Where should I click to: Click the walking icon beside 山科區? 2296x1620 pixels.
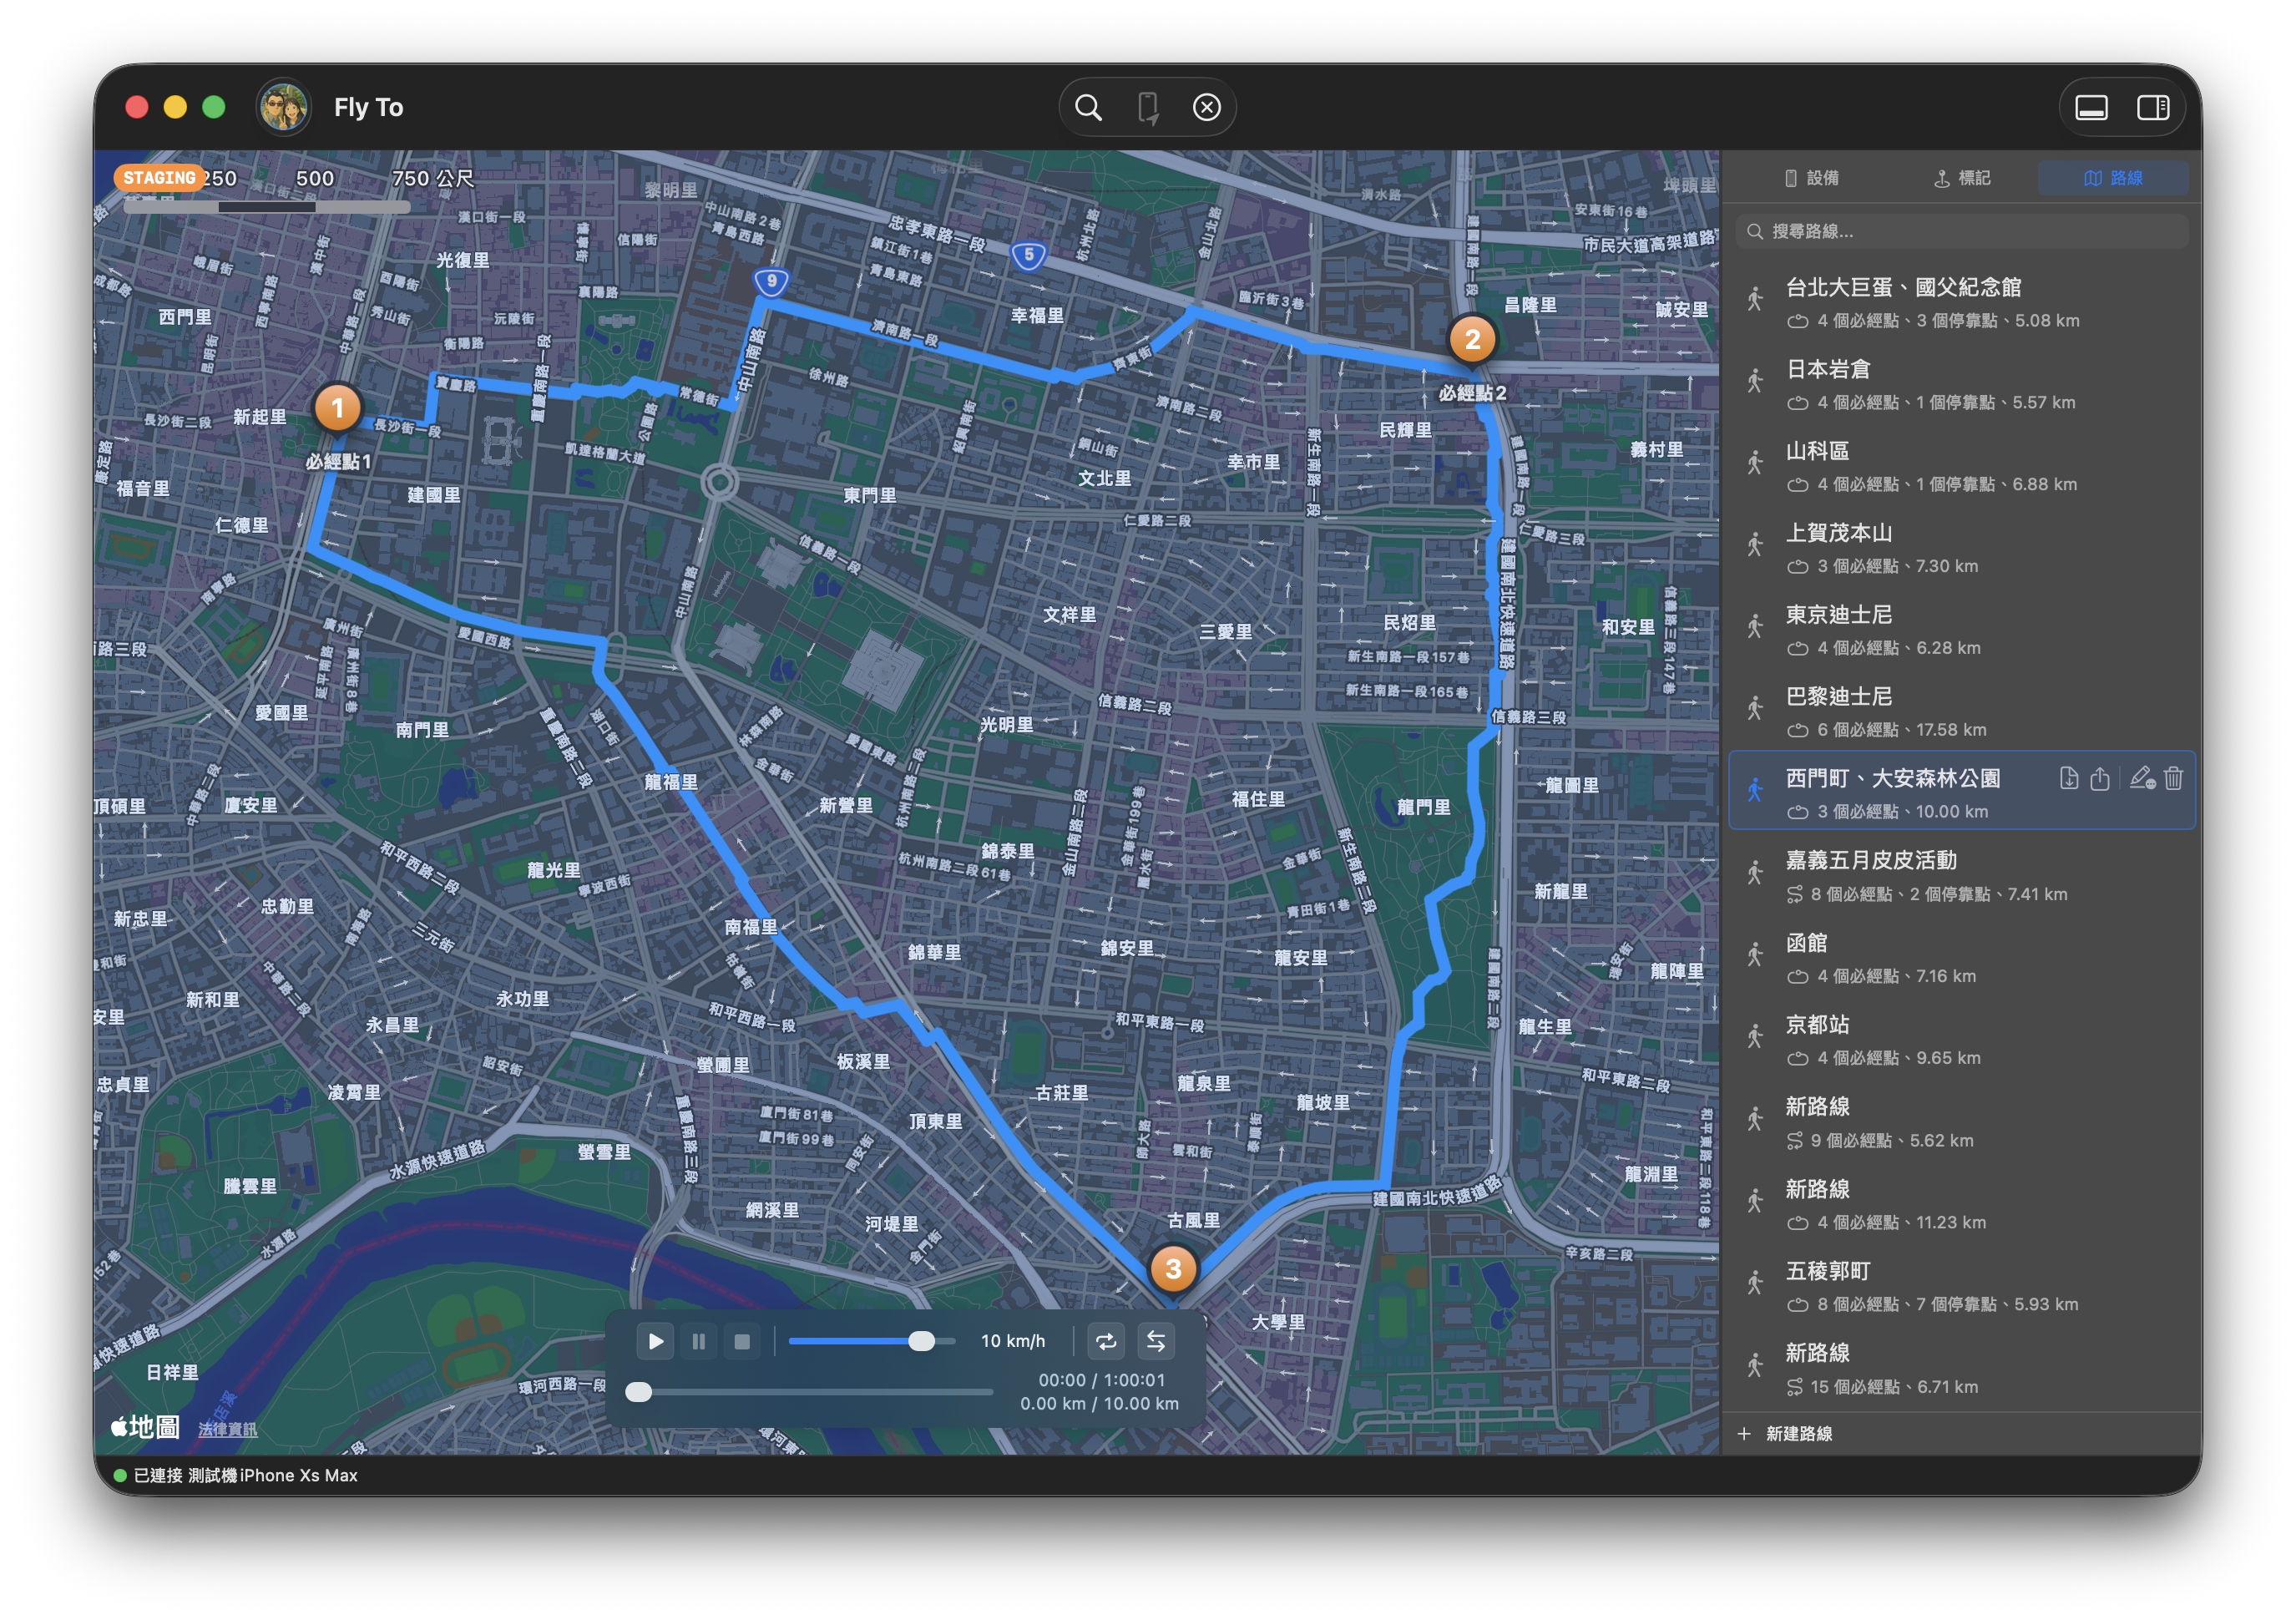[1755, 462]
